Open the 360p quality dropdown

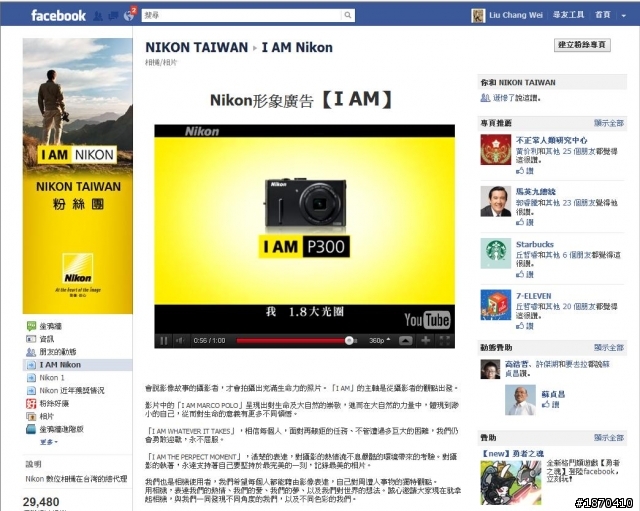tap(380, 340)
